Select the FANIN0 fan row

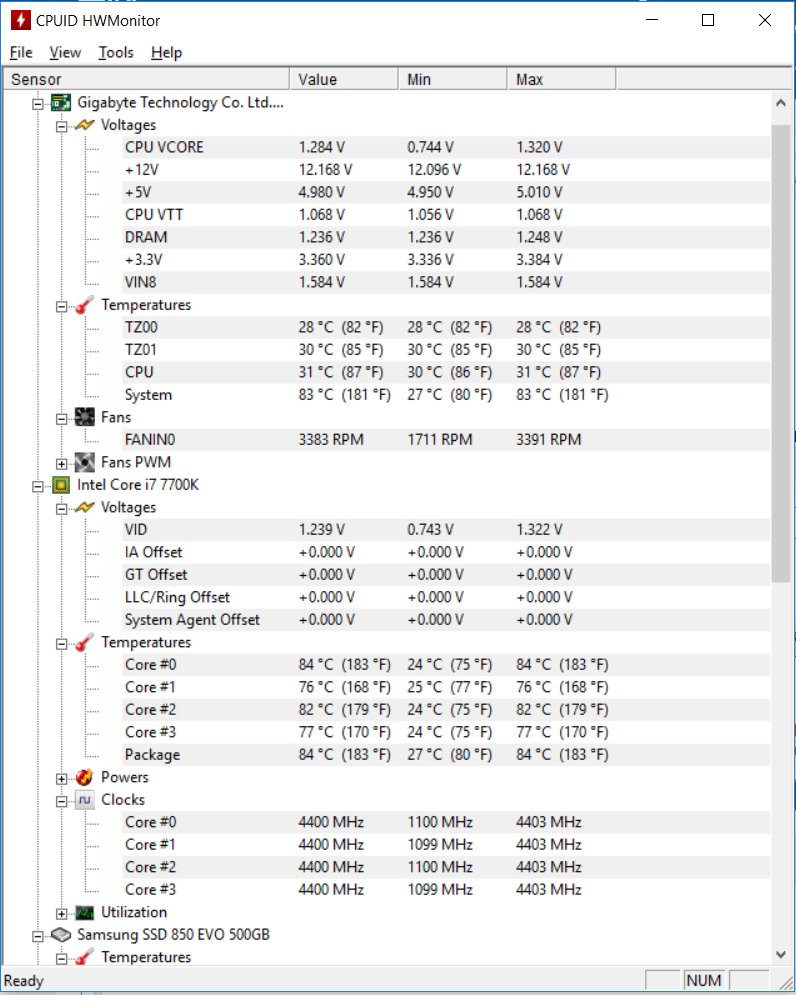tap(446, 440)
